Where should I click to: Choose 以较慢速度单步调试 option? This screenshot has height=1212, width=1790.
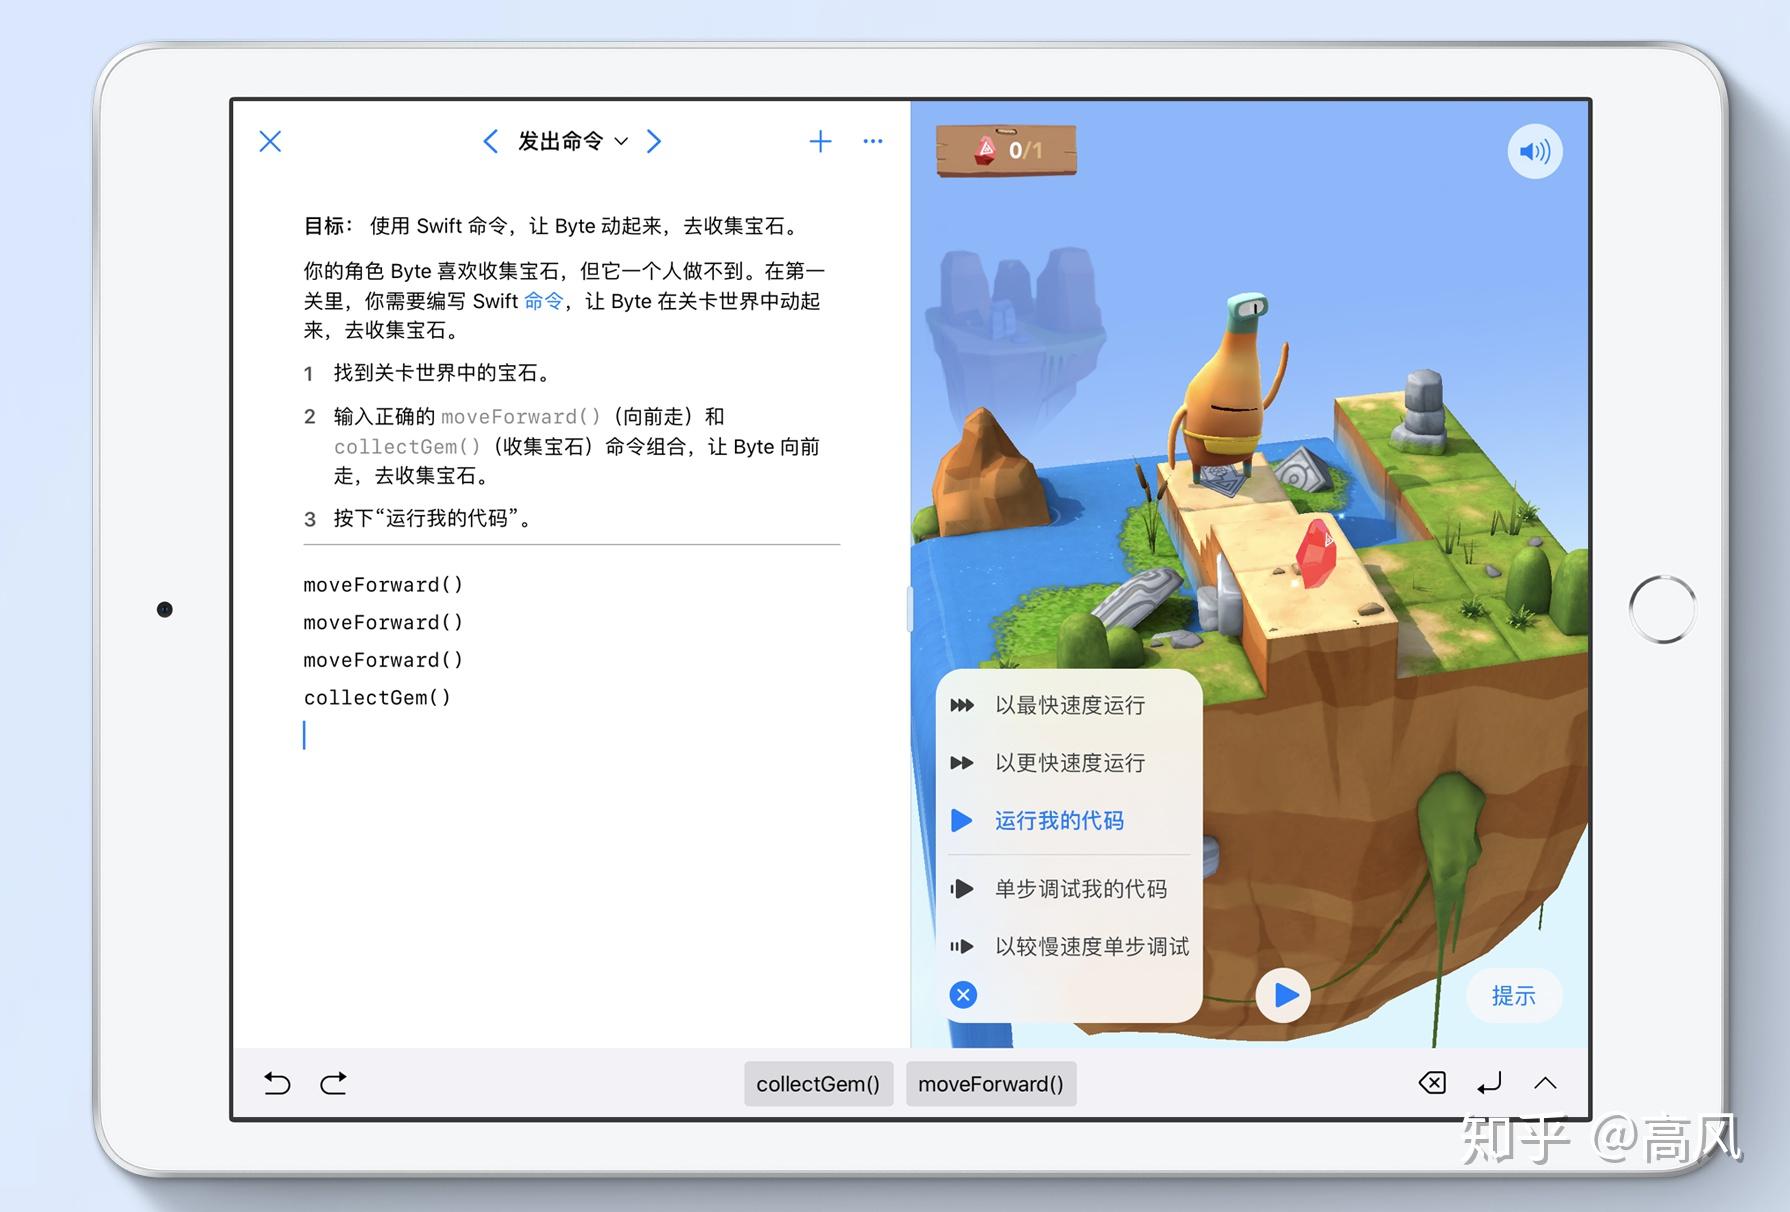(1068, 946)
